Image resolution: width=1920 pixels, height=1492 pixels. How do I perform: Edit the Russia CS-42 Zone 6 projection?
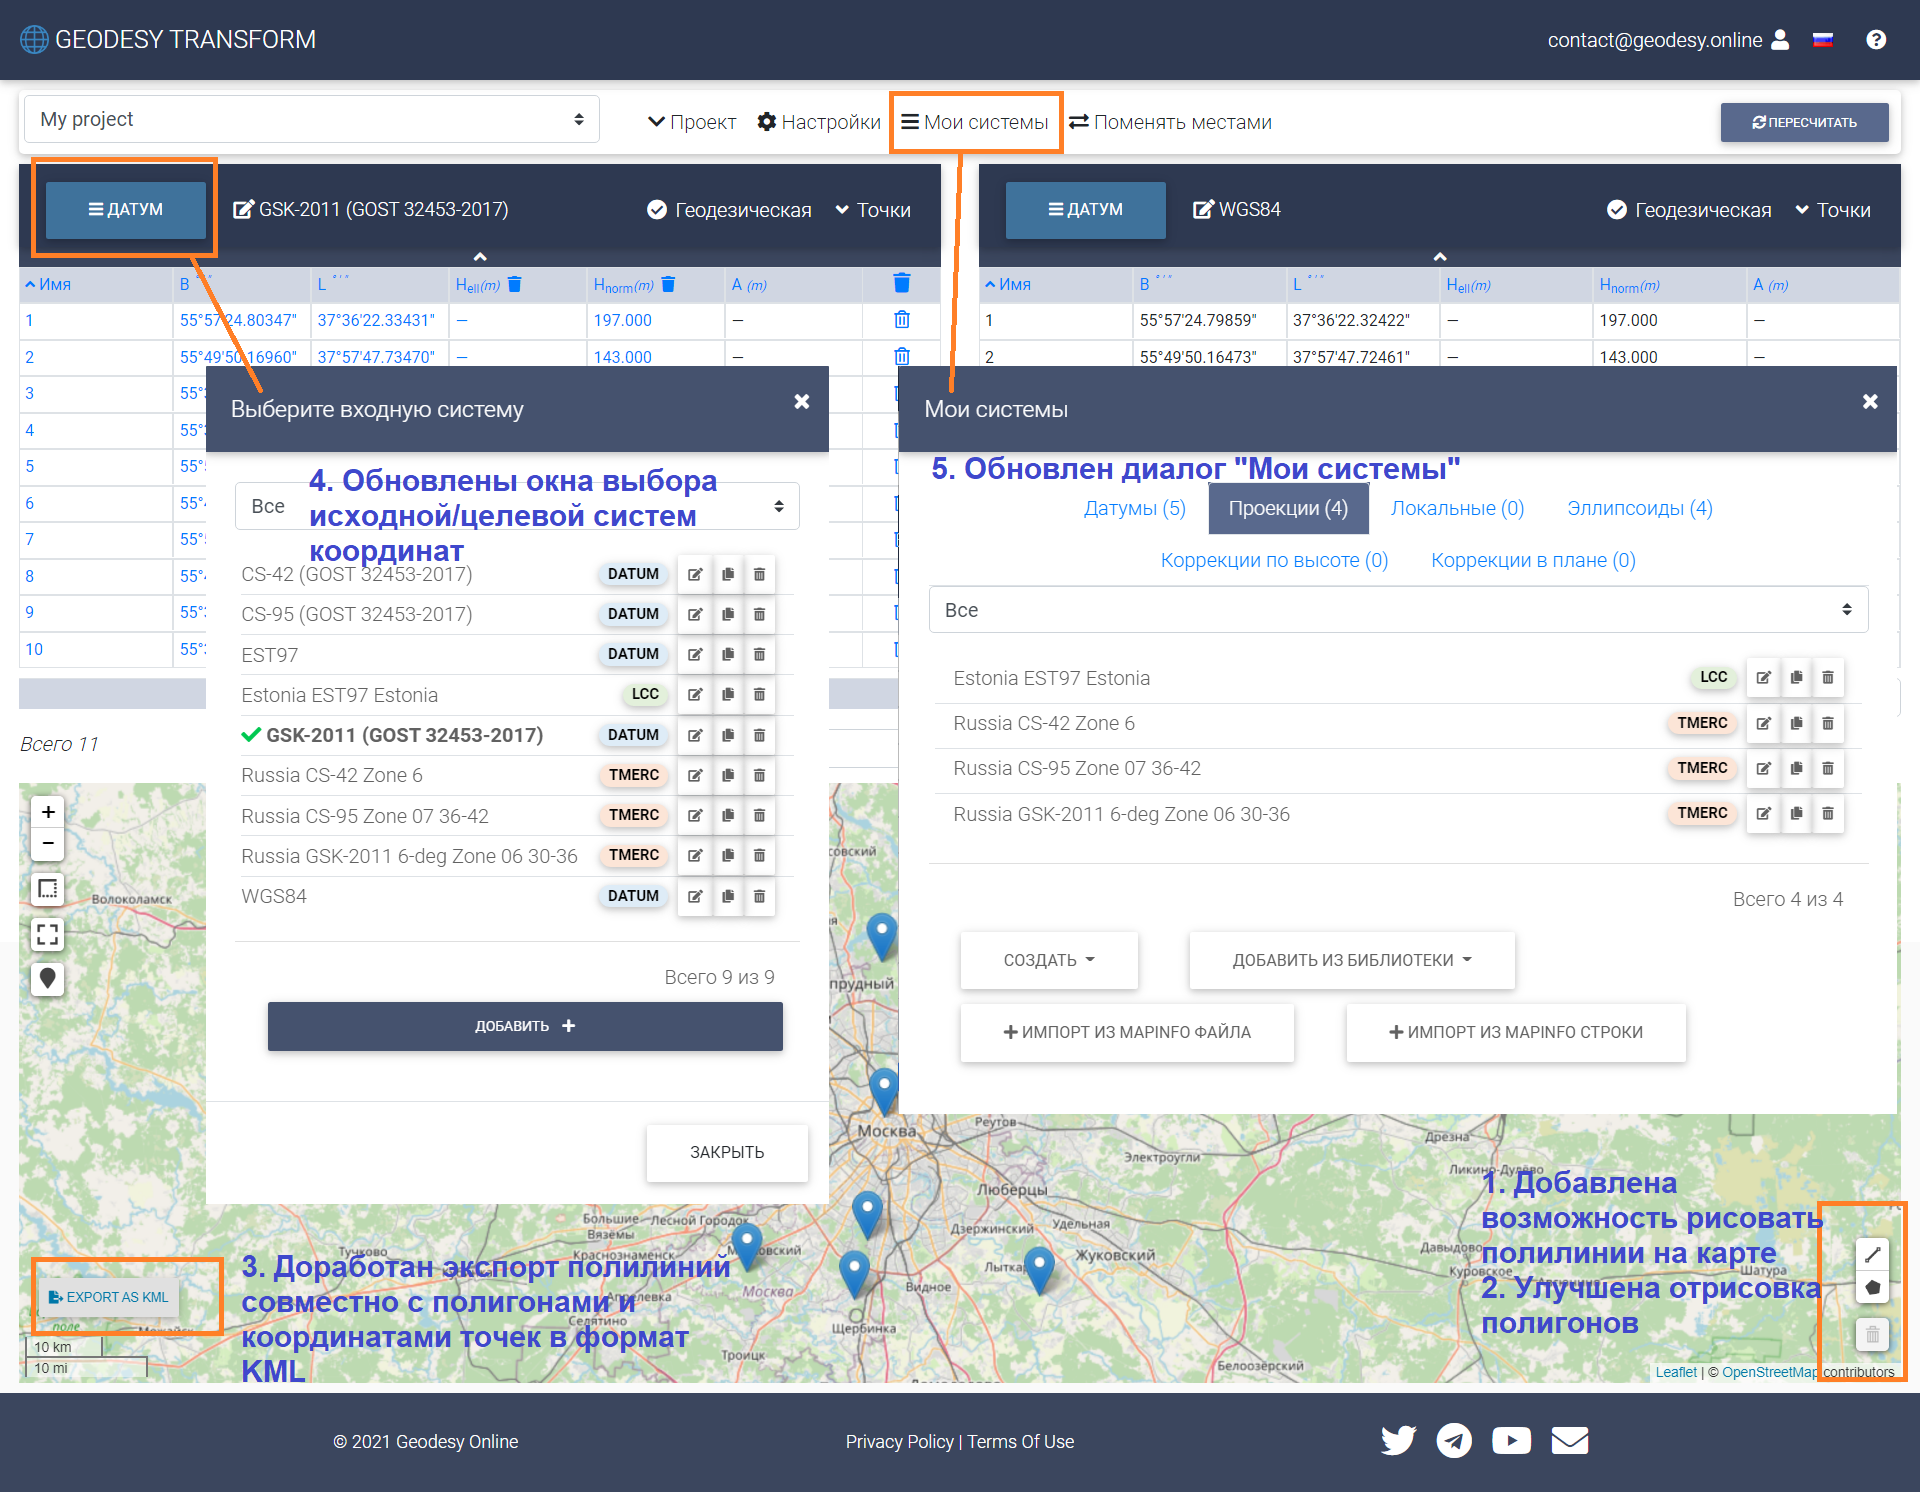coord(1763,723)
